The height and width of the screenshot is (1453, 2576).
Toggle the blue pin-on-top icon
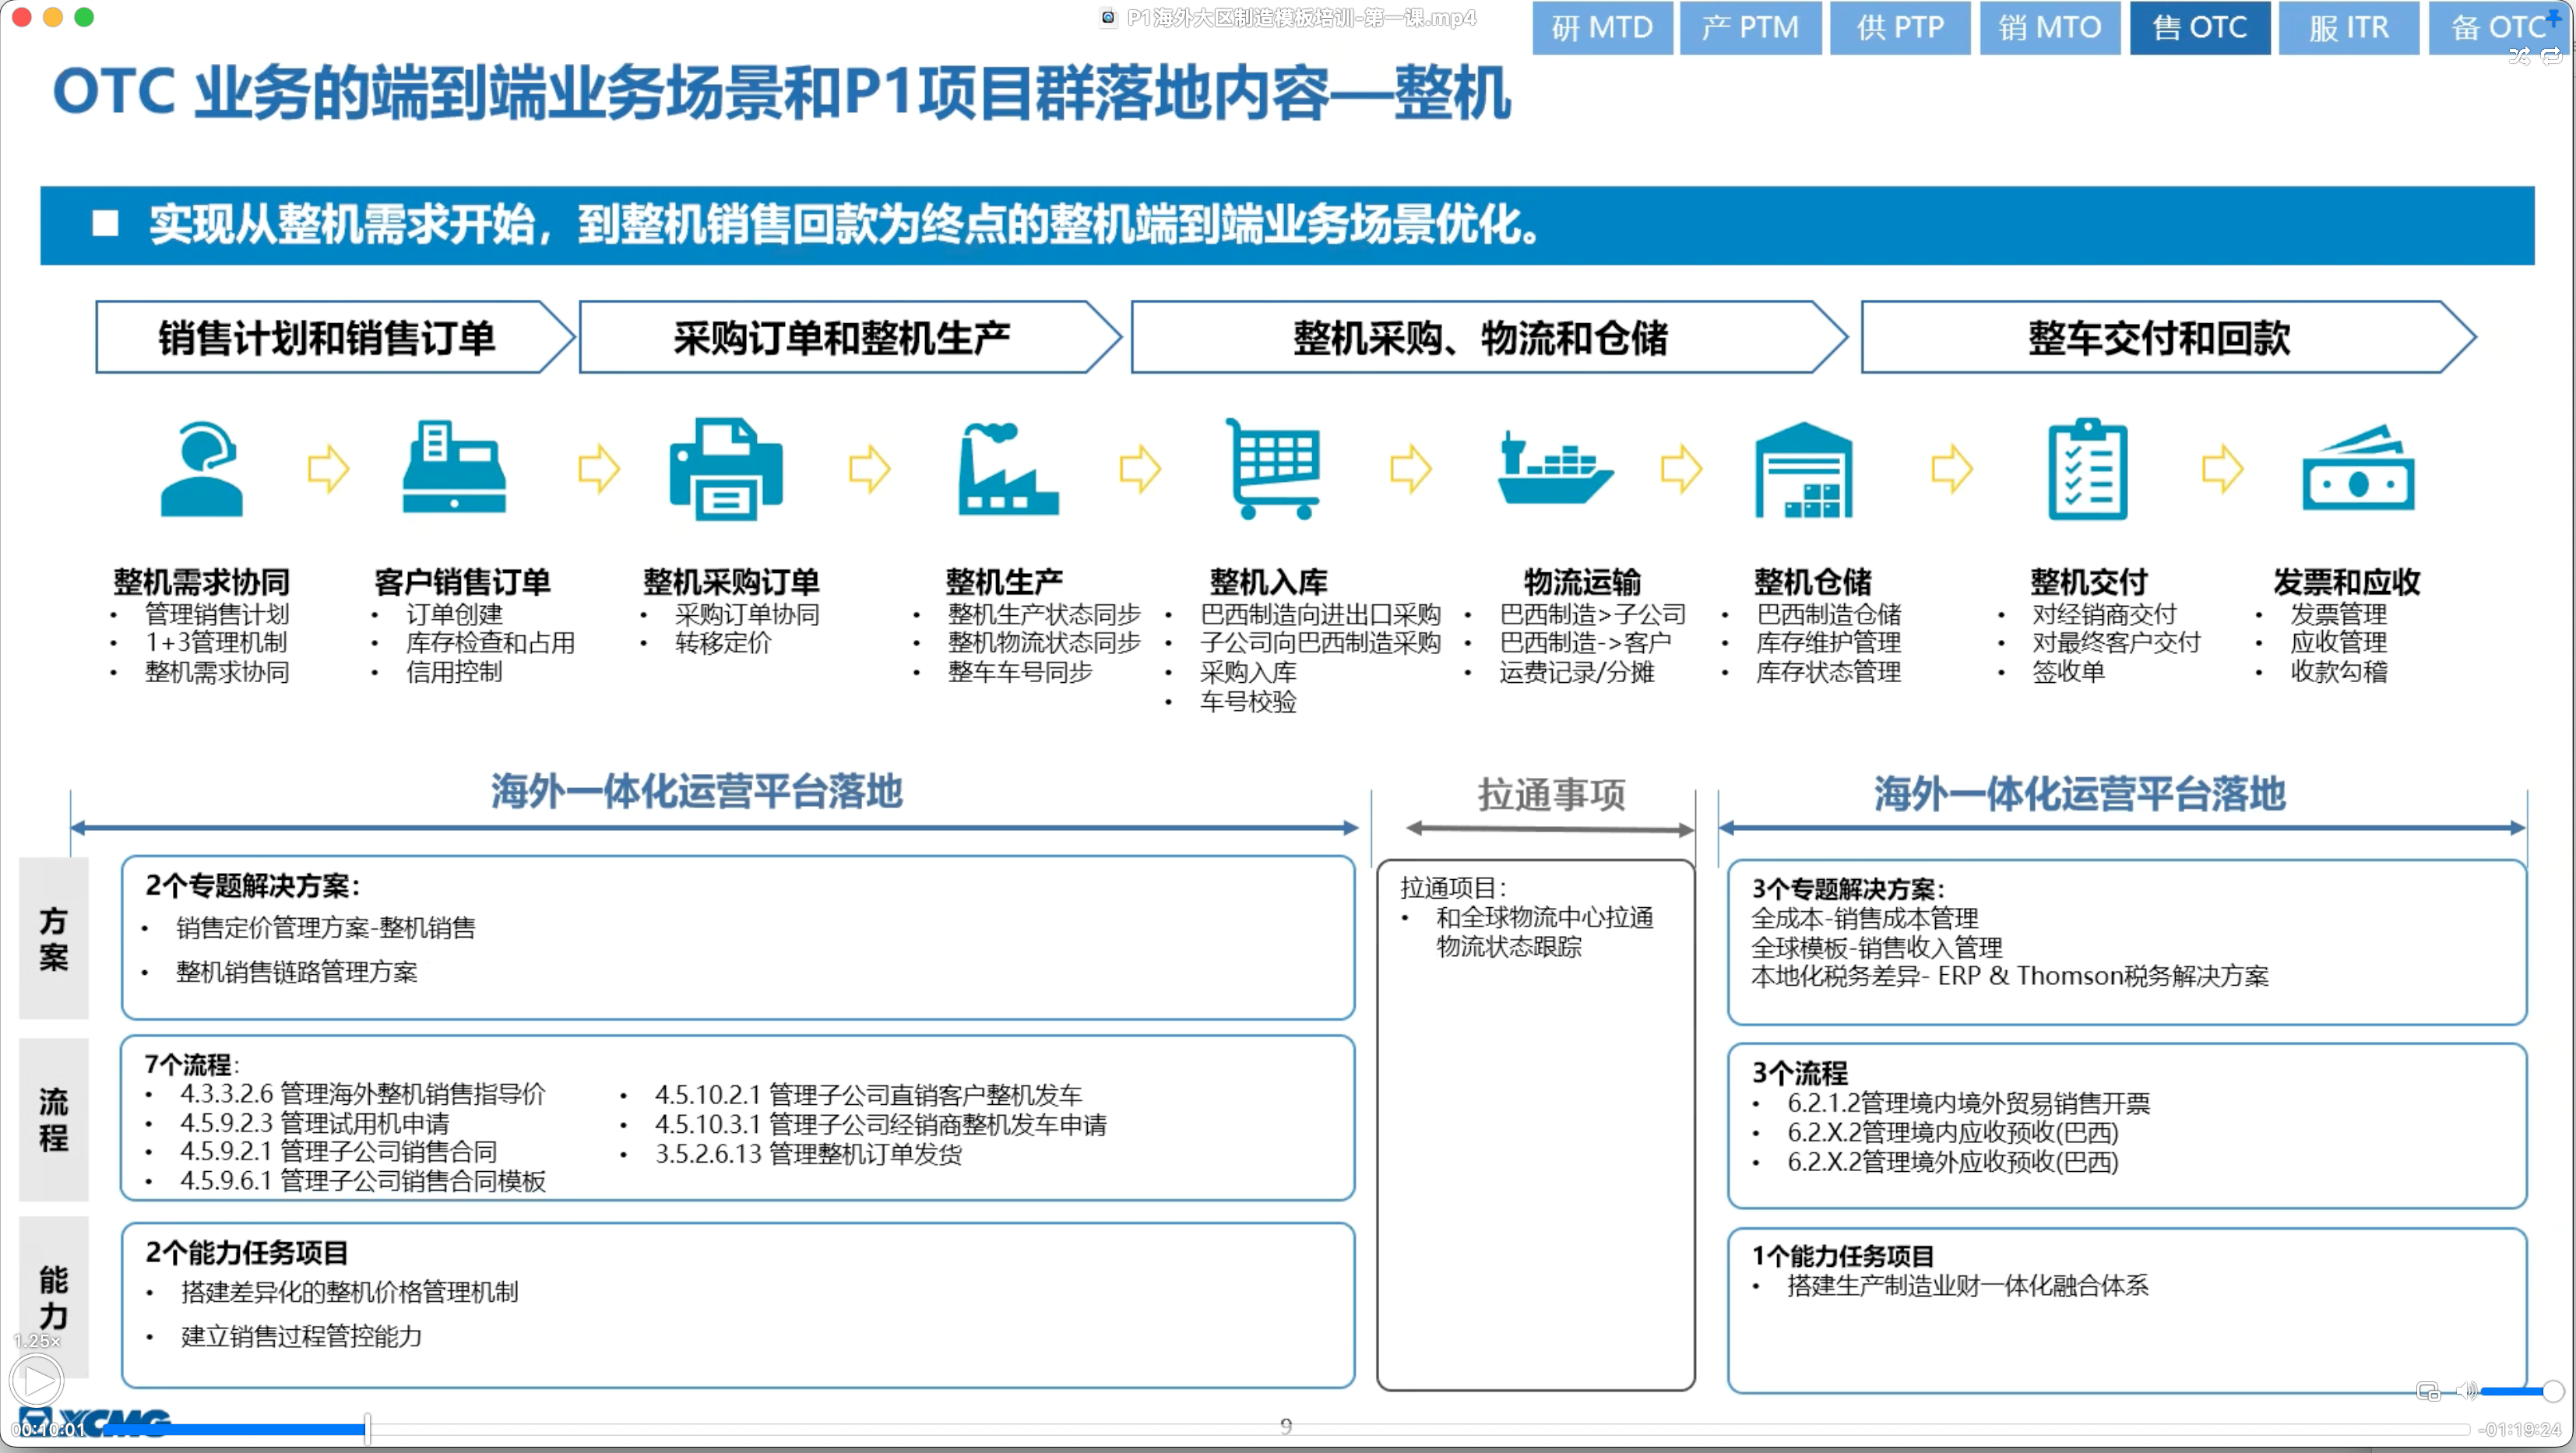[2553, 18]
